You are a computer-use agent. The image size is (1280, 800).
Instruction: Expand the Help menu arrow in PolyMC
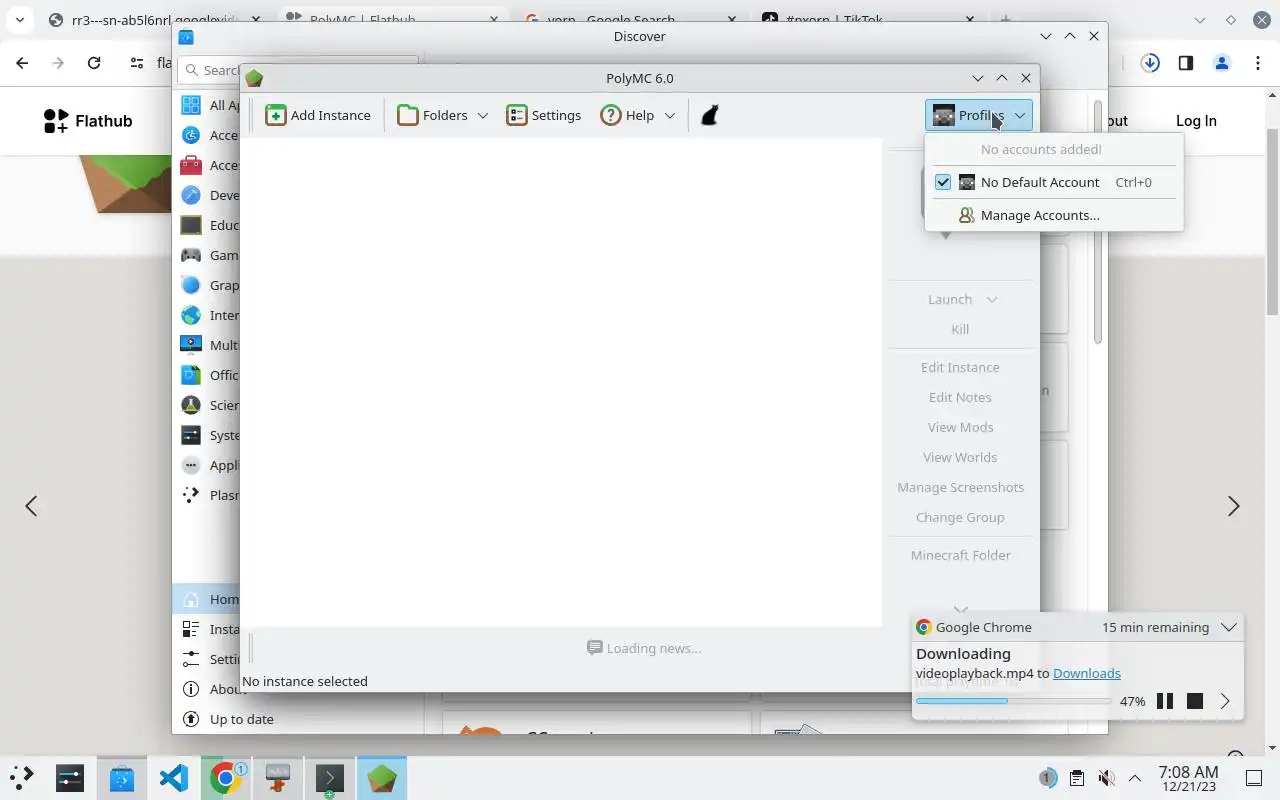[669, 115]
